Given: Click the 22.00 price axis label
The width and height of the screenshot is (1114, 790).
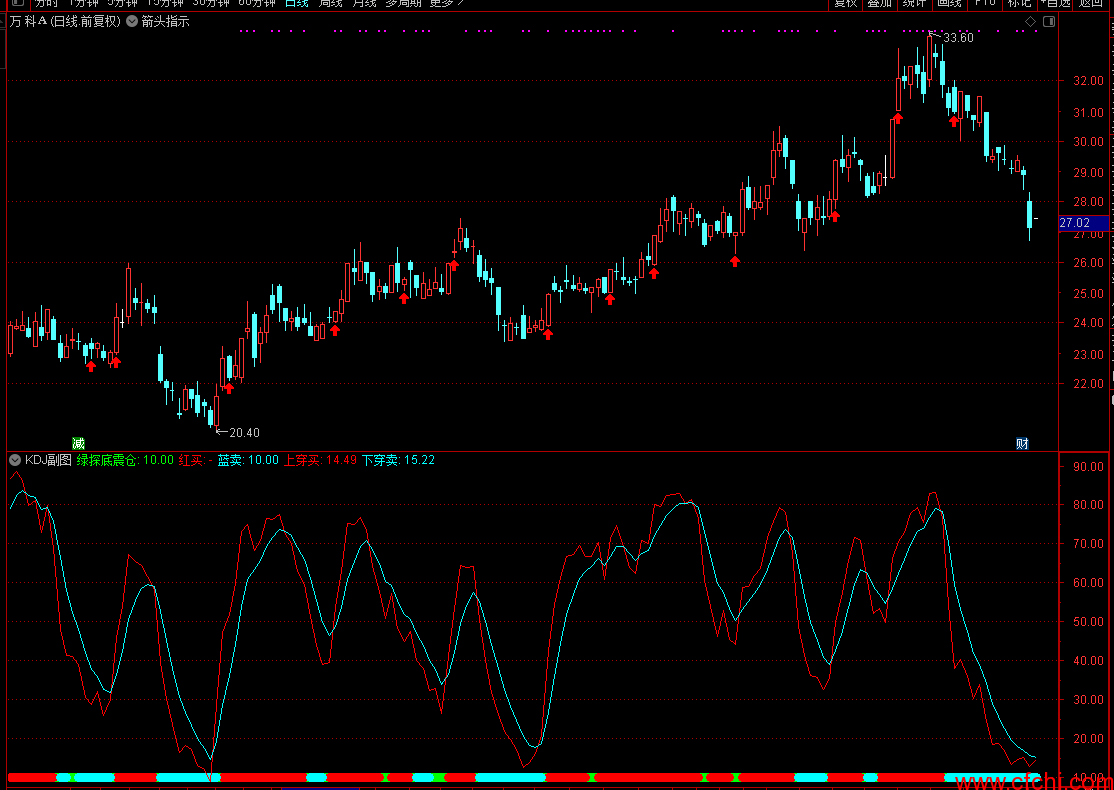Looking at the screenshot, I should pos(1088,384).
